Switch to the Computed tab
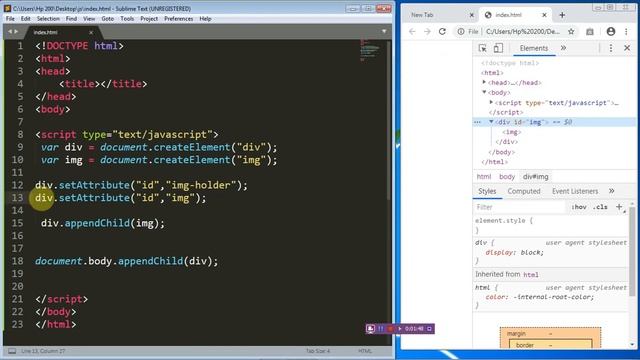 524,191
